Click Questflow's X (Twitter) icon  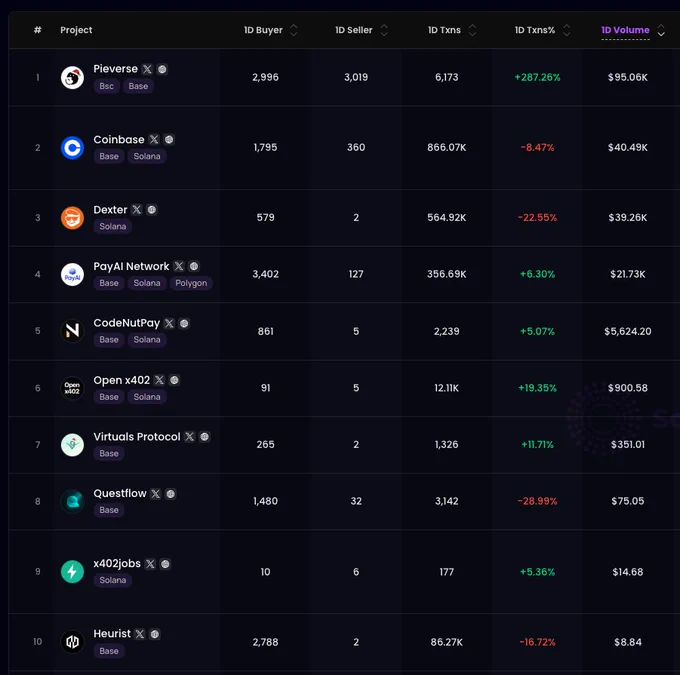tap(156, 494)
